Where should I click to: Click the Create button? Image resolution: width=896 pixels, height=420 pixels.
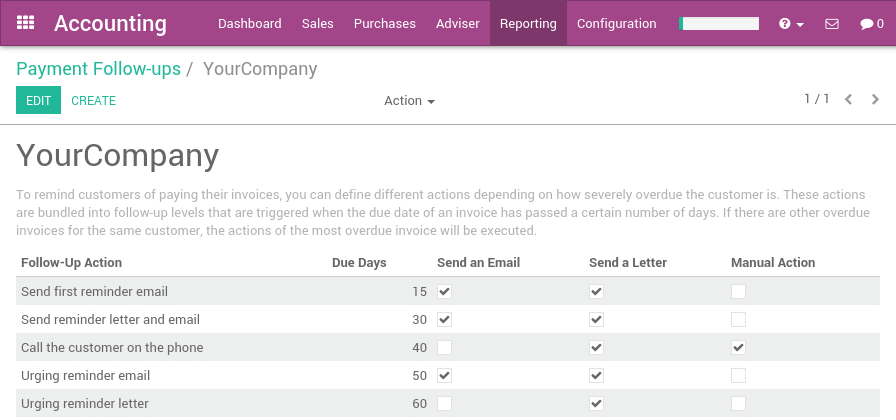[x=93, y=101]
